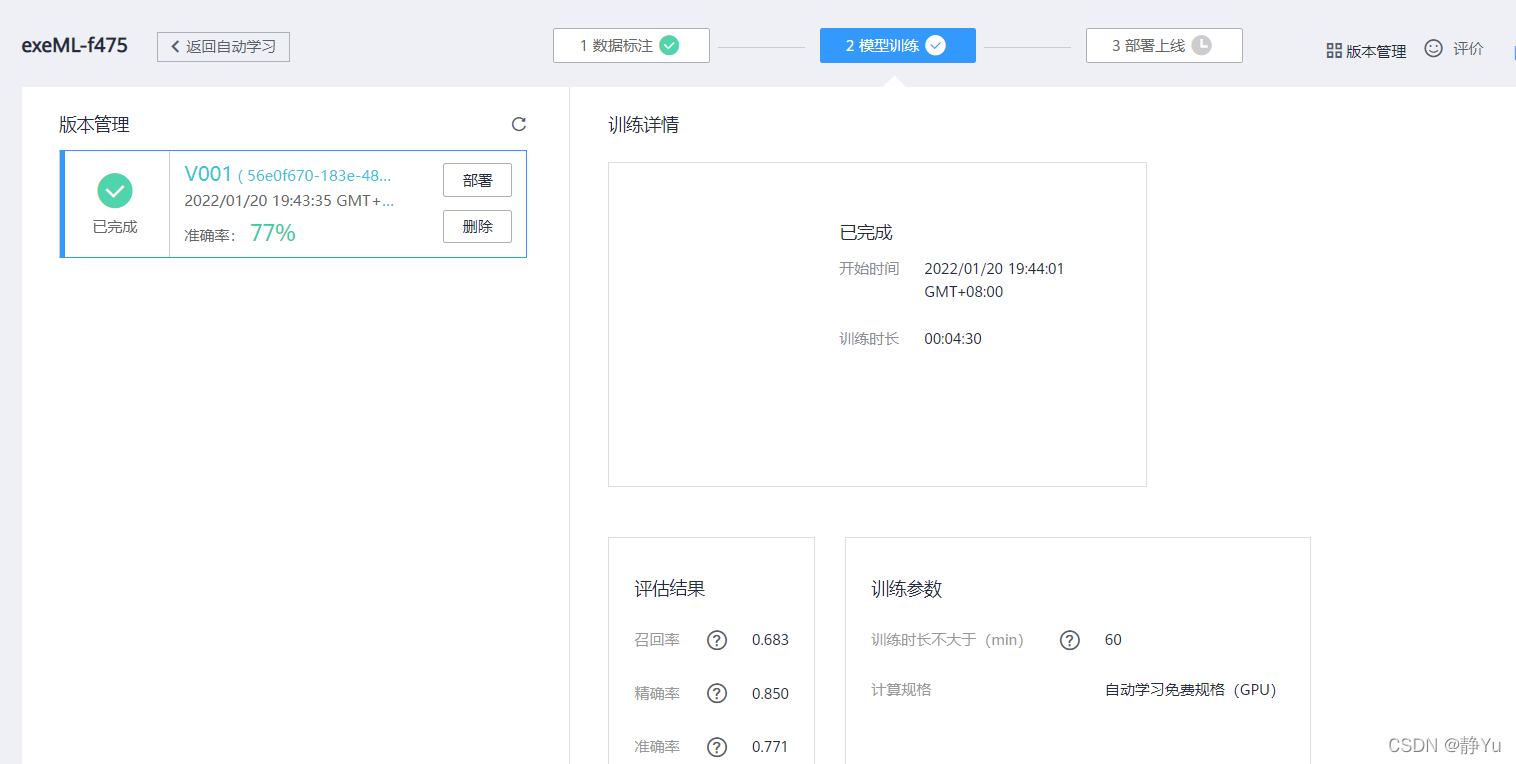
Task: Click accuracy value 0.771
Action: (770, 747)
